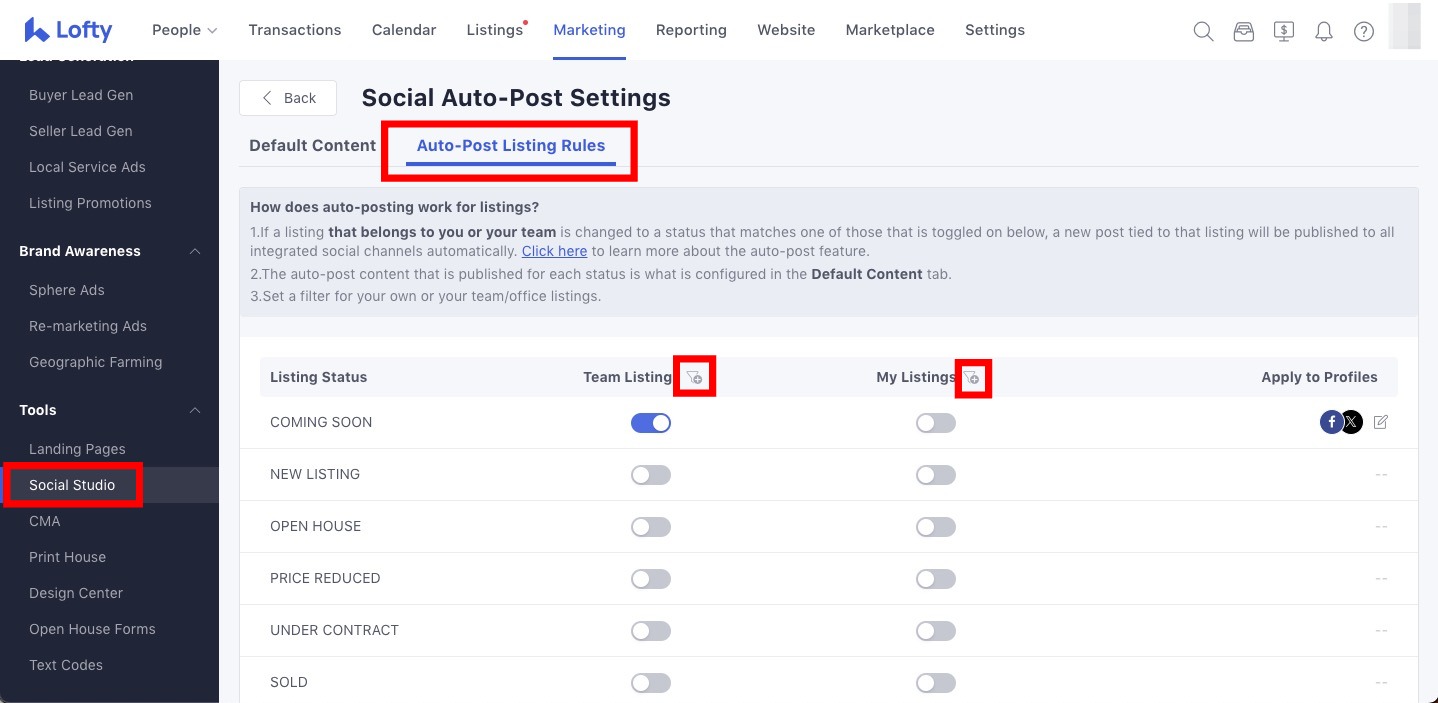Open the inbox tray icon in header
The image size is (1438, 703).
1243,31
